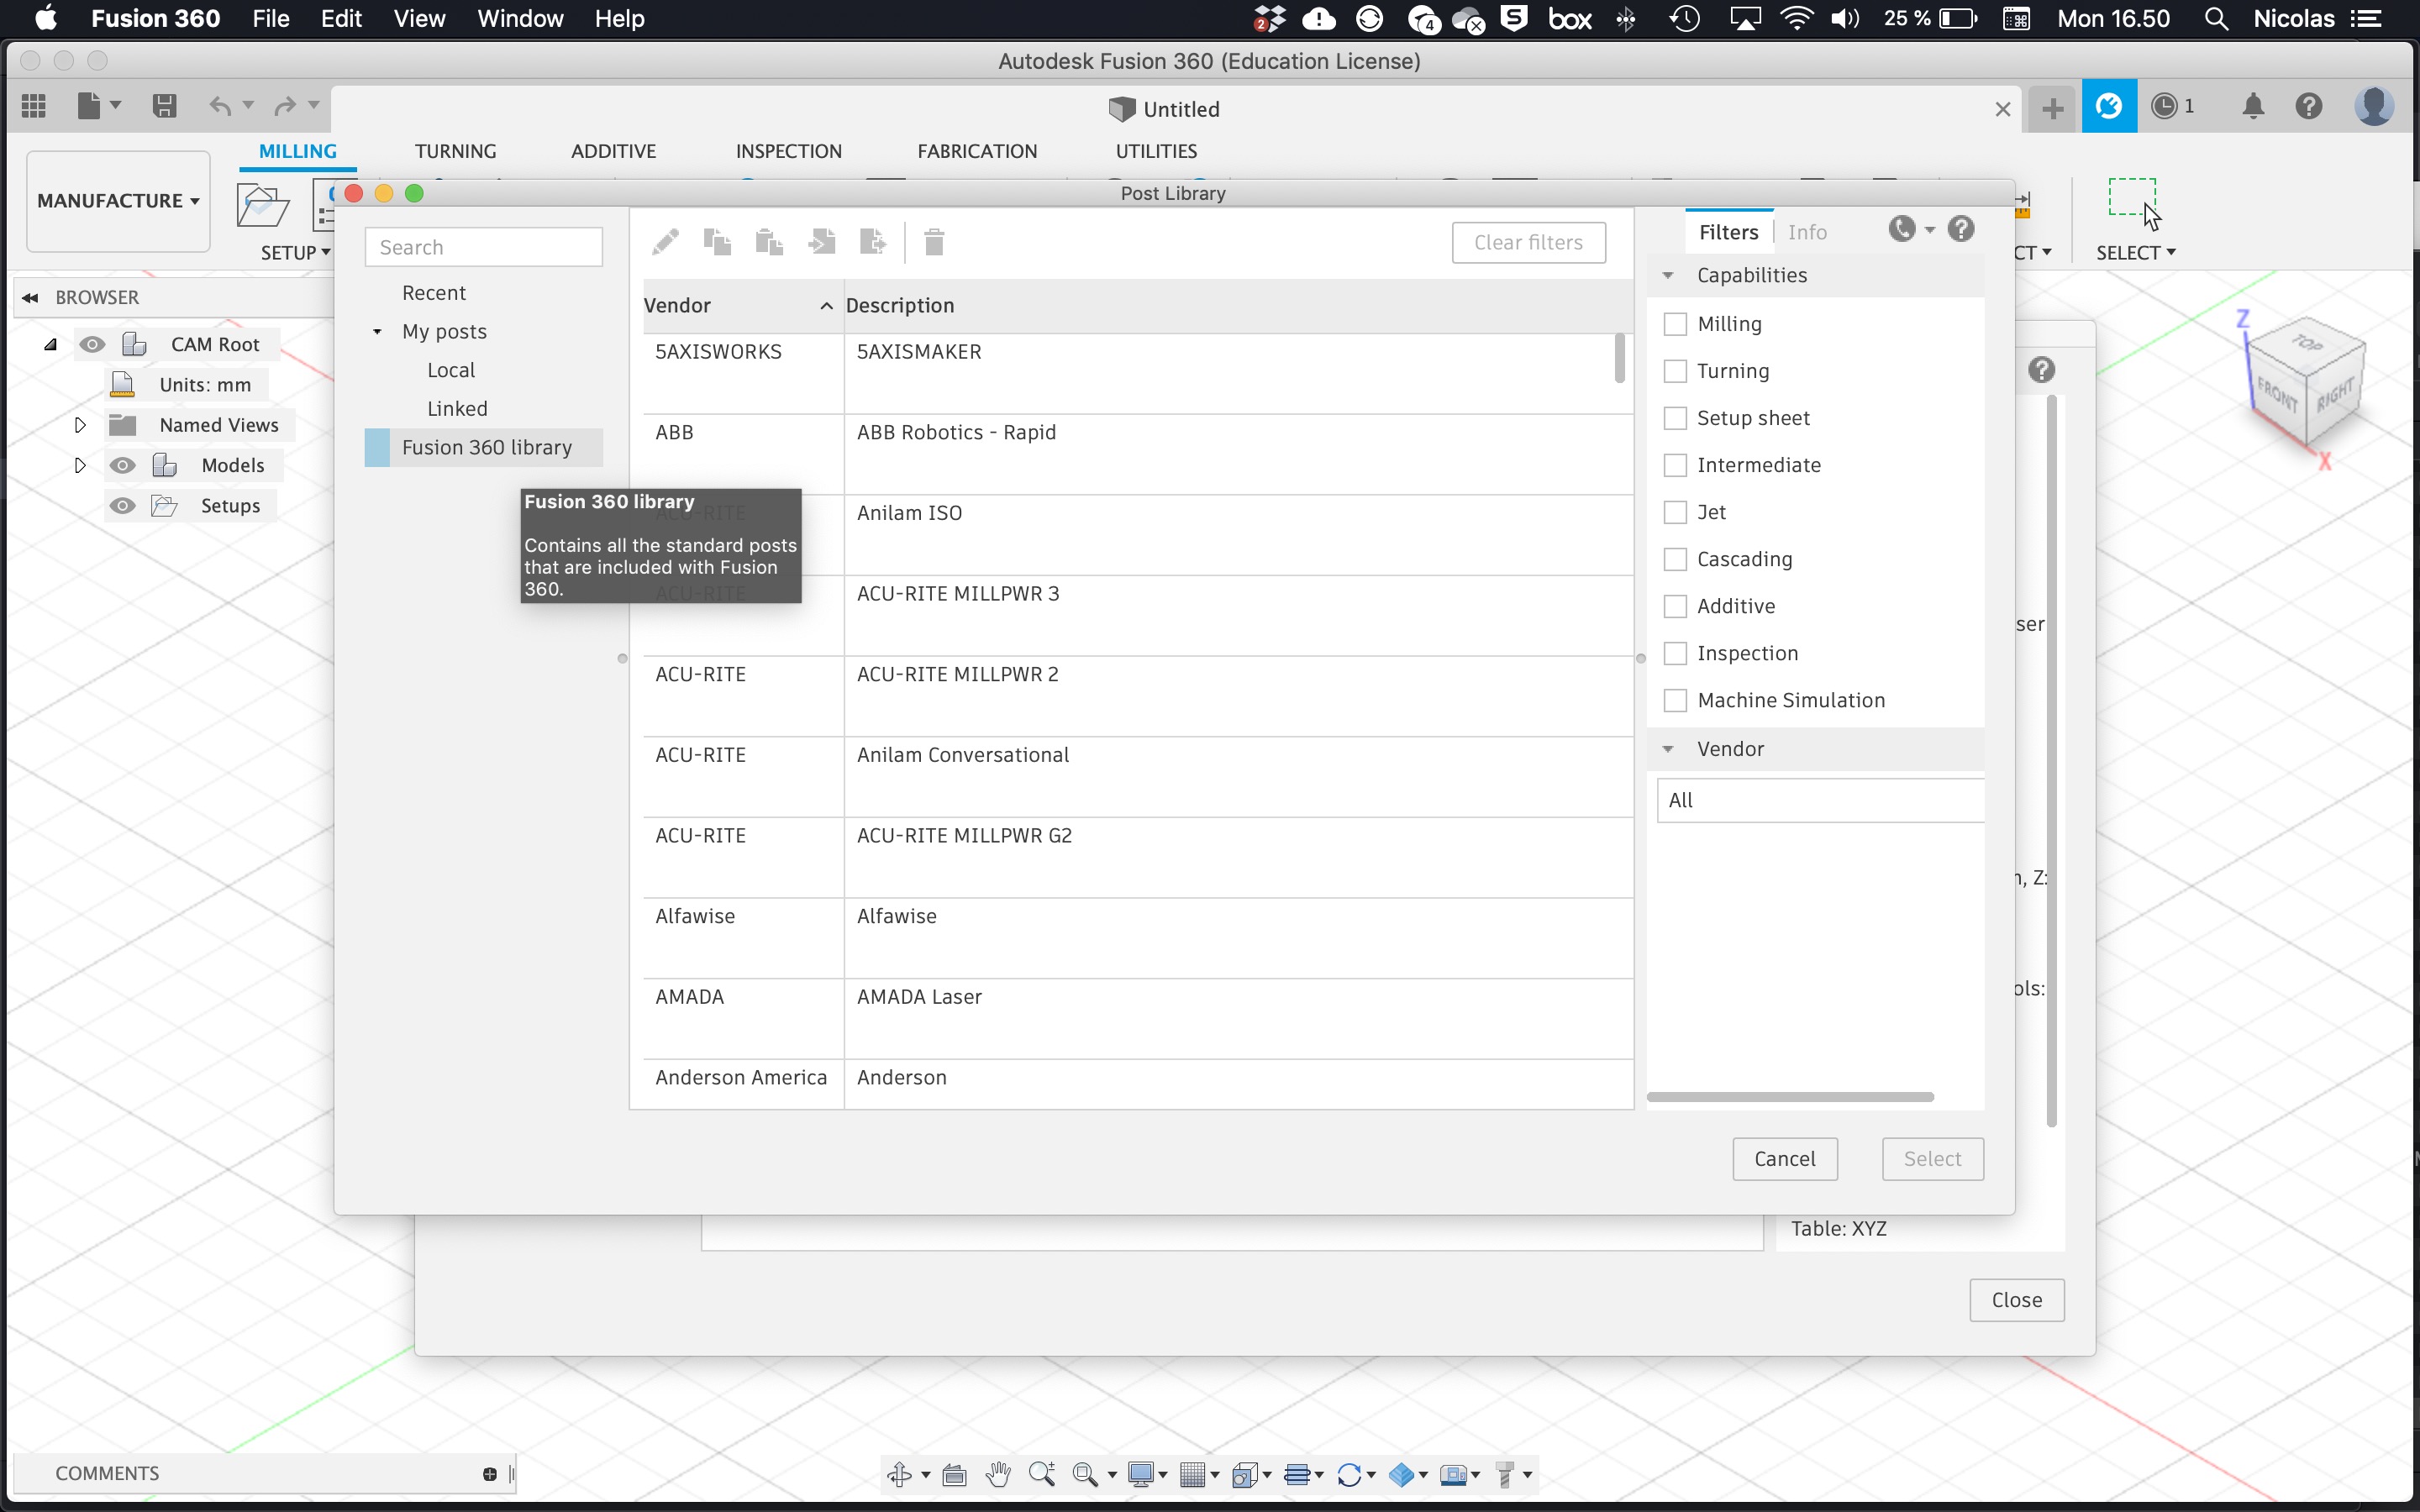Enable the Turning capability filter
Screen dimensions: 2420x1512
pyautogui.click(x=1675, y=371)
